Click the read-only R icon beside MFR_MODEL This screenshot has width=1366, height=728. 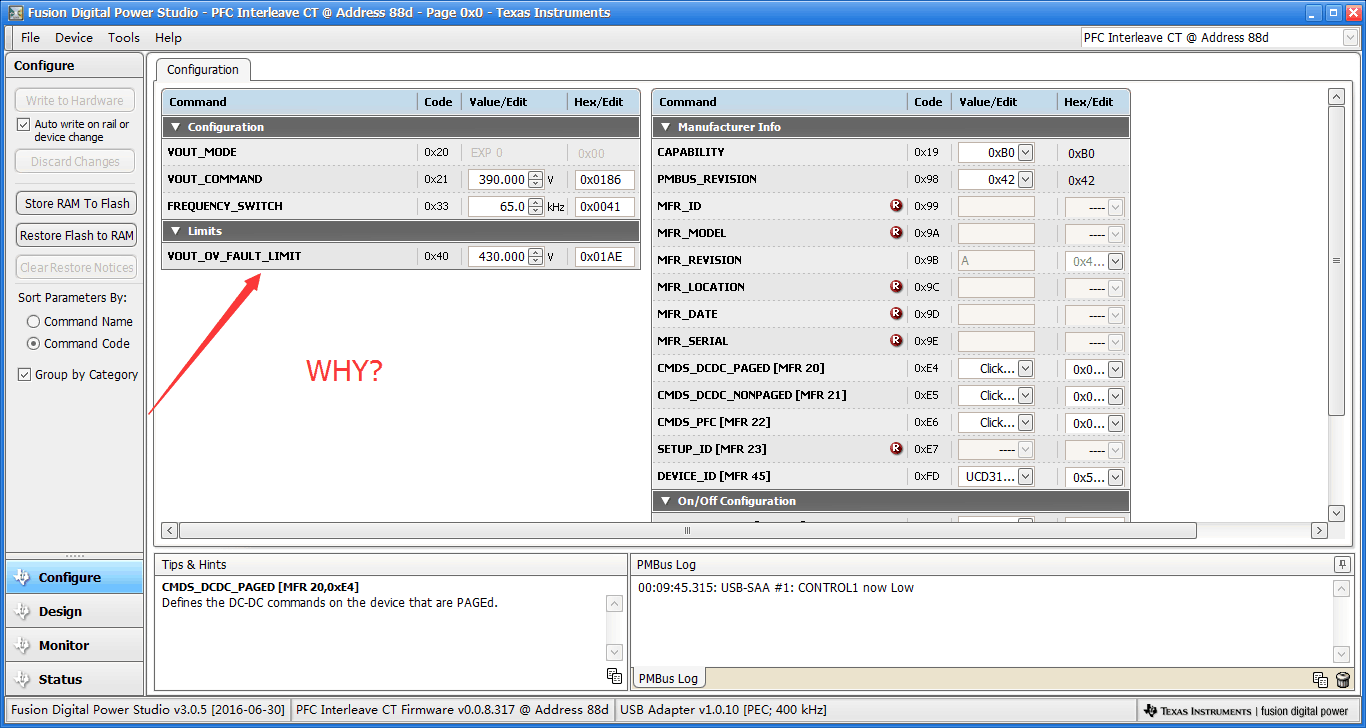896,233
